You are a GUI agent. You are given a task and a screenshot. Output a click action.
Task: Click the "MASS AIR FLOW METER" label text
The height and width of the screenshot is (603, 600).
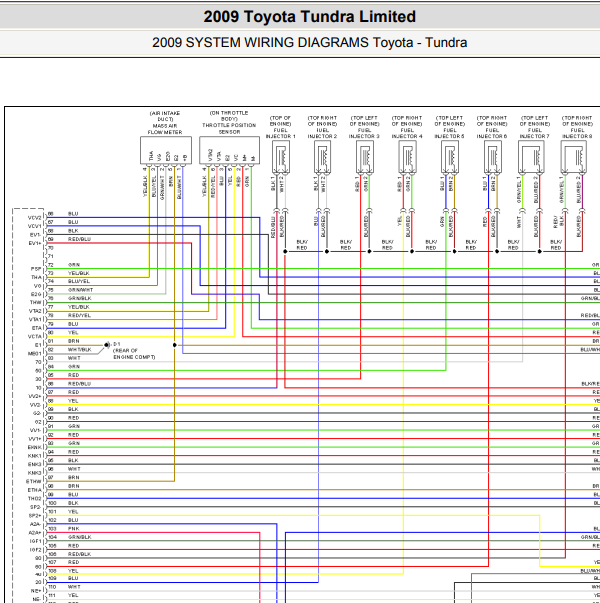click(x=165, y=129)
